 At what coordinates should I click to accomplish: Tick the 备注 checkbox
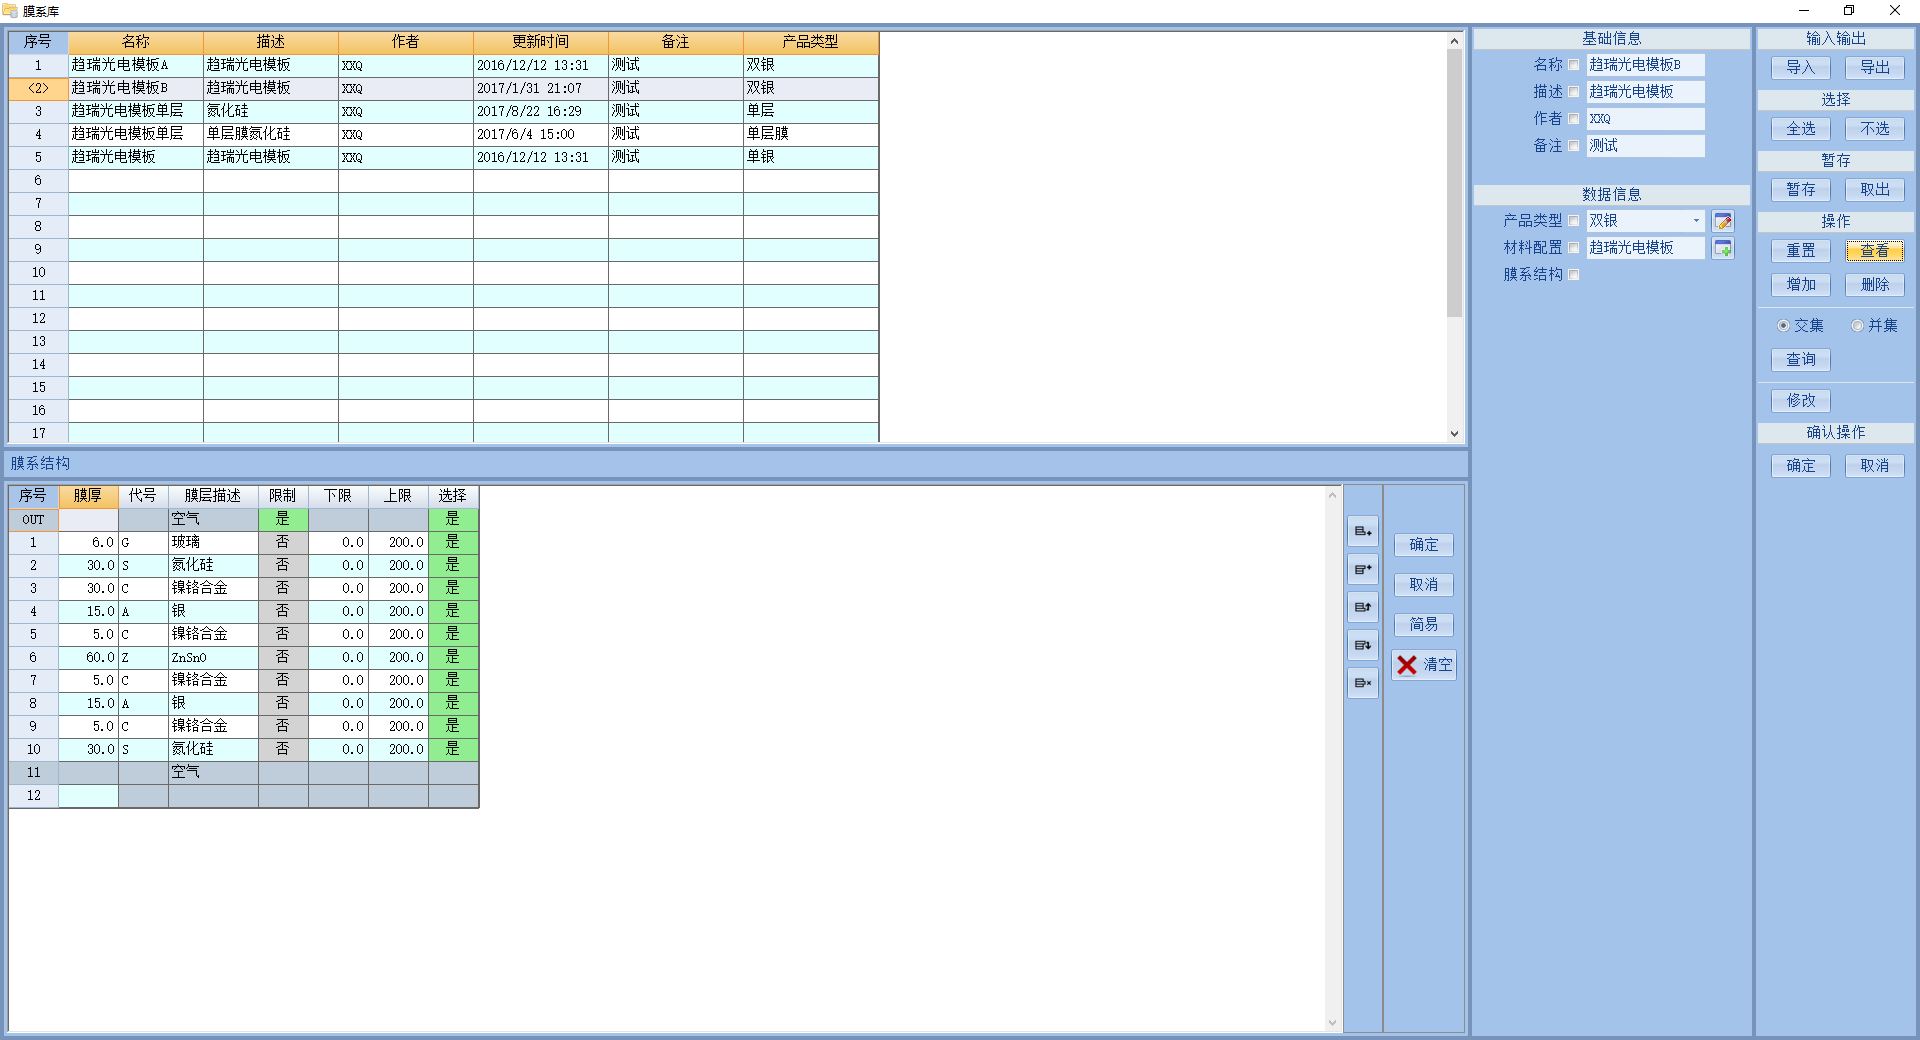click(1574, 146)
